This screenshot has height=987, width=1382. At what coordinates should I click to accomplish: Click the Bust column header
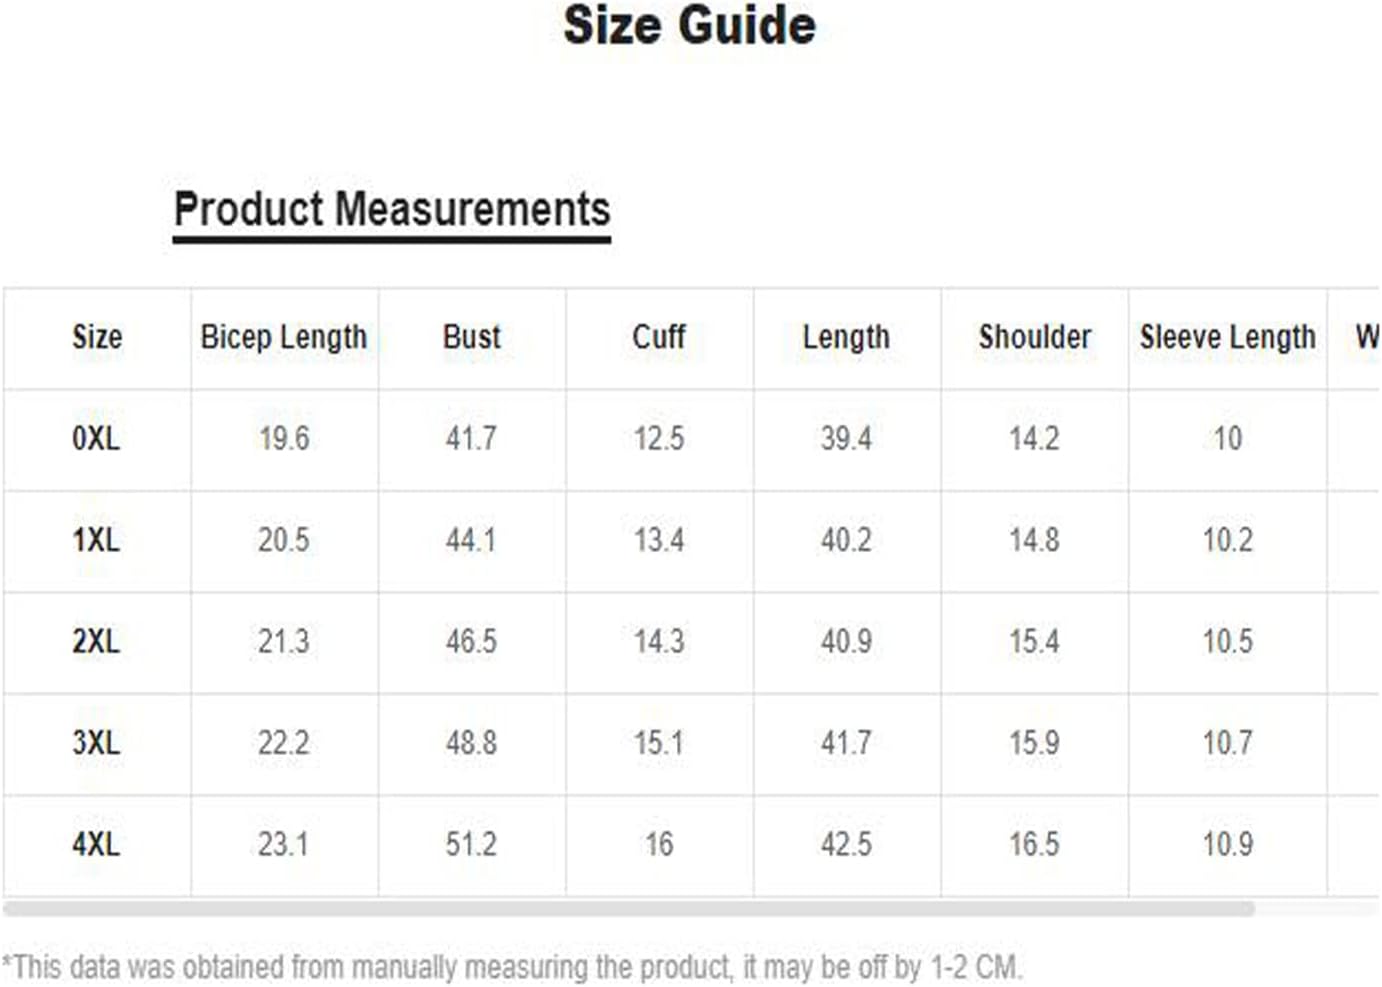pyautogui.click(x=472, y=337)
